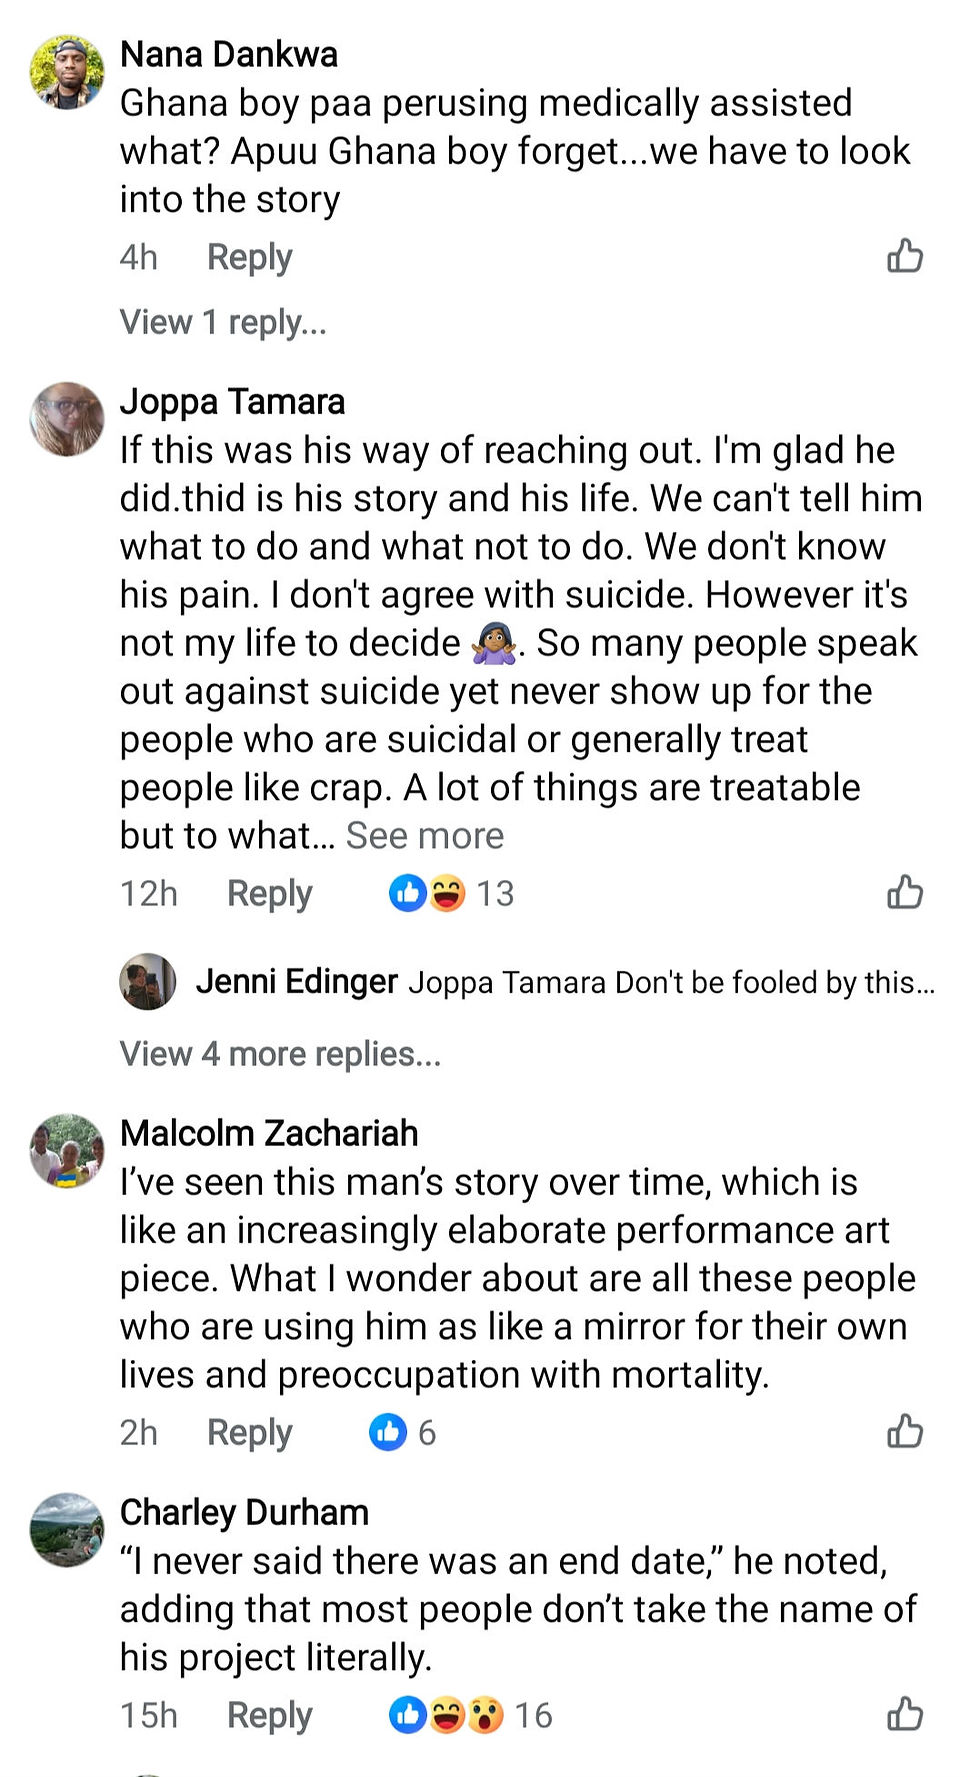This screenshot has width=980, height=1777.
Task: Like Malcolm Zachariah's comment with thumbs-up
Action: click(x=904, y=1431)
